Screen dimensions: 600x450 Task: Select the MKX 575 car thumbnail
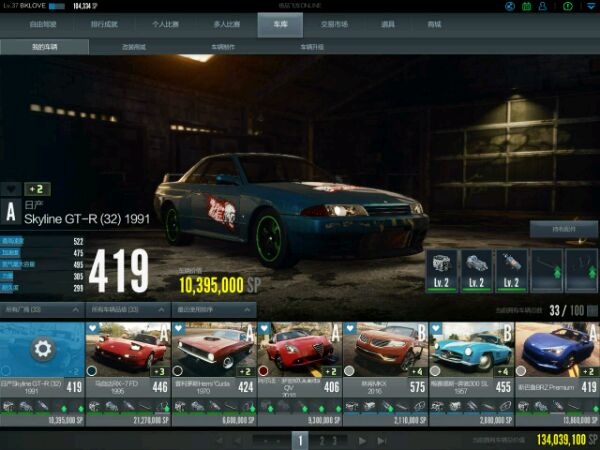coord(386,350)
